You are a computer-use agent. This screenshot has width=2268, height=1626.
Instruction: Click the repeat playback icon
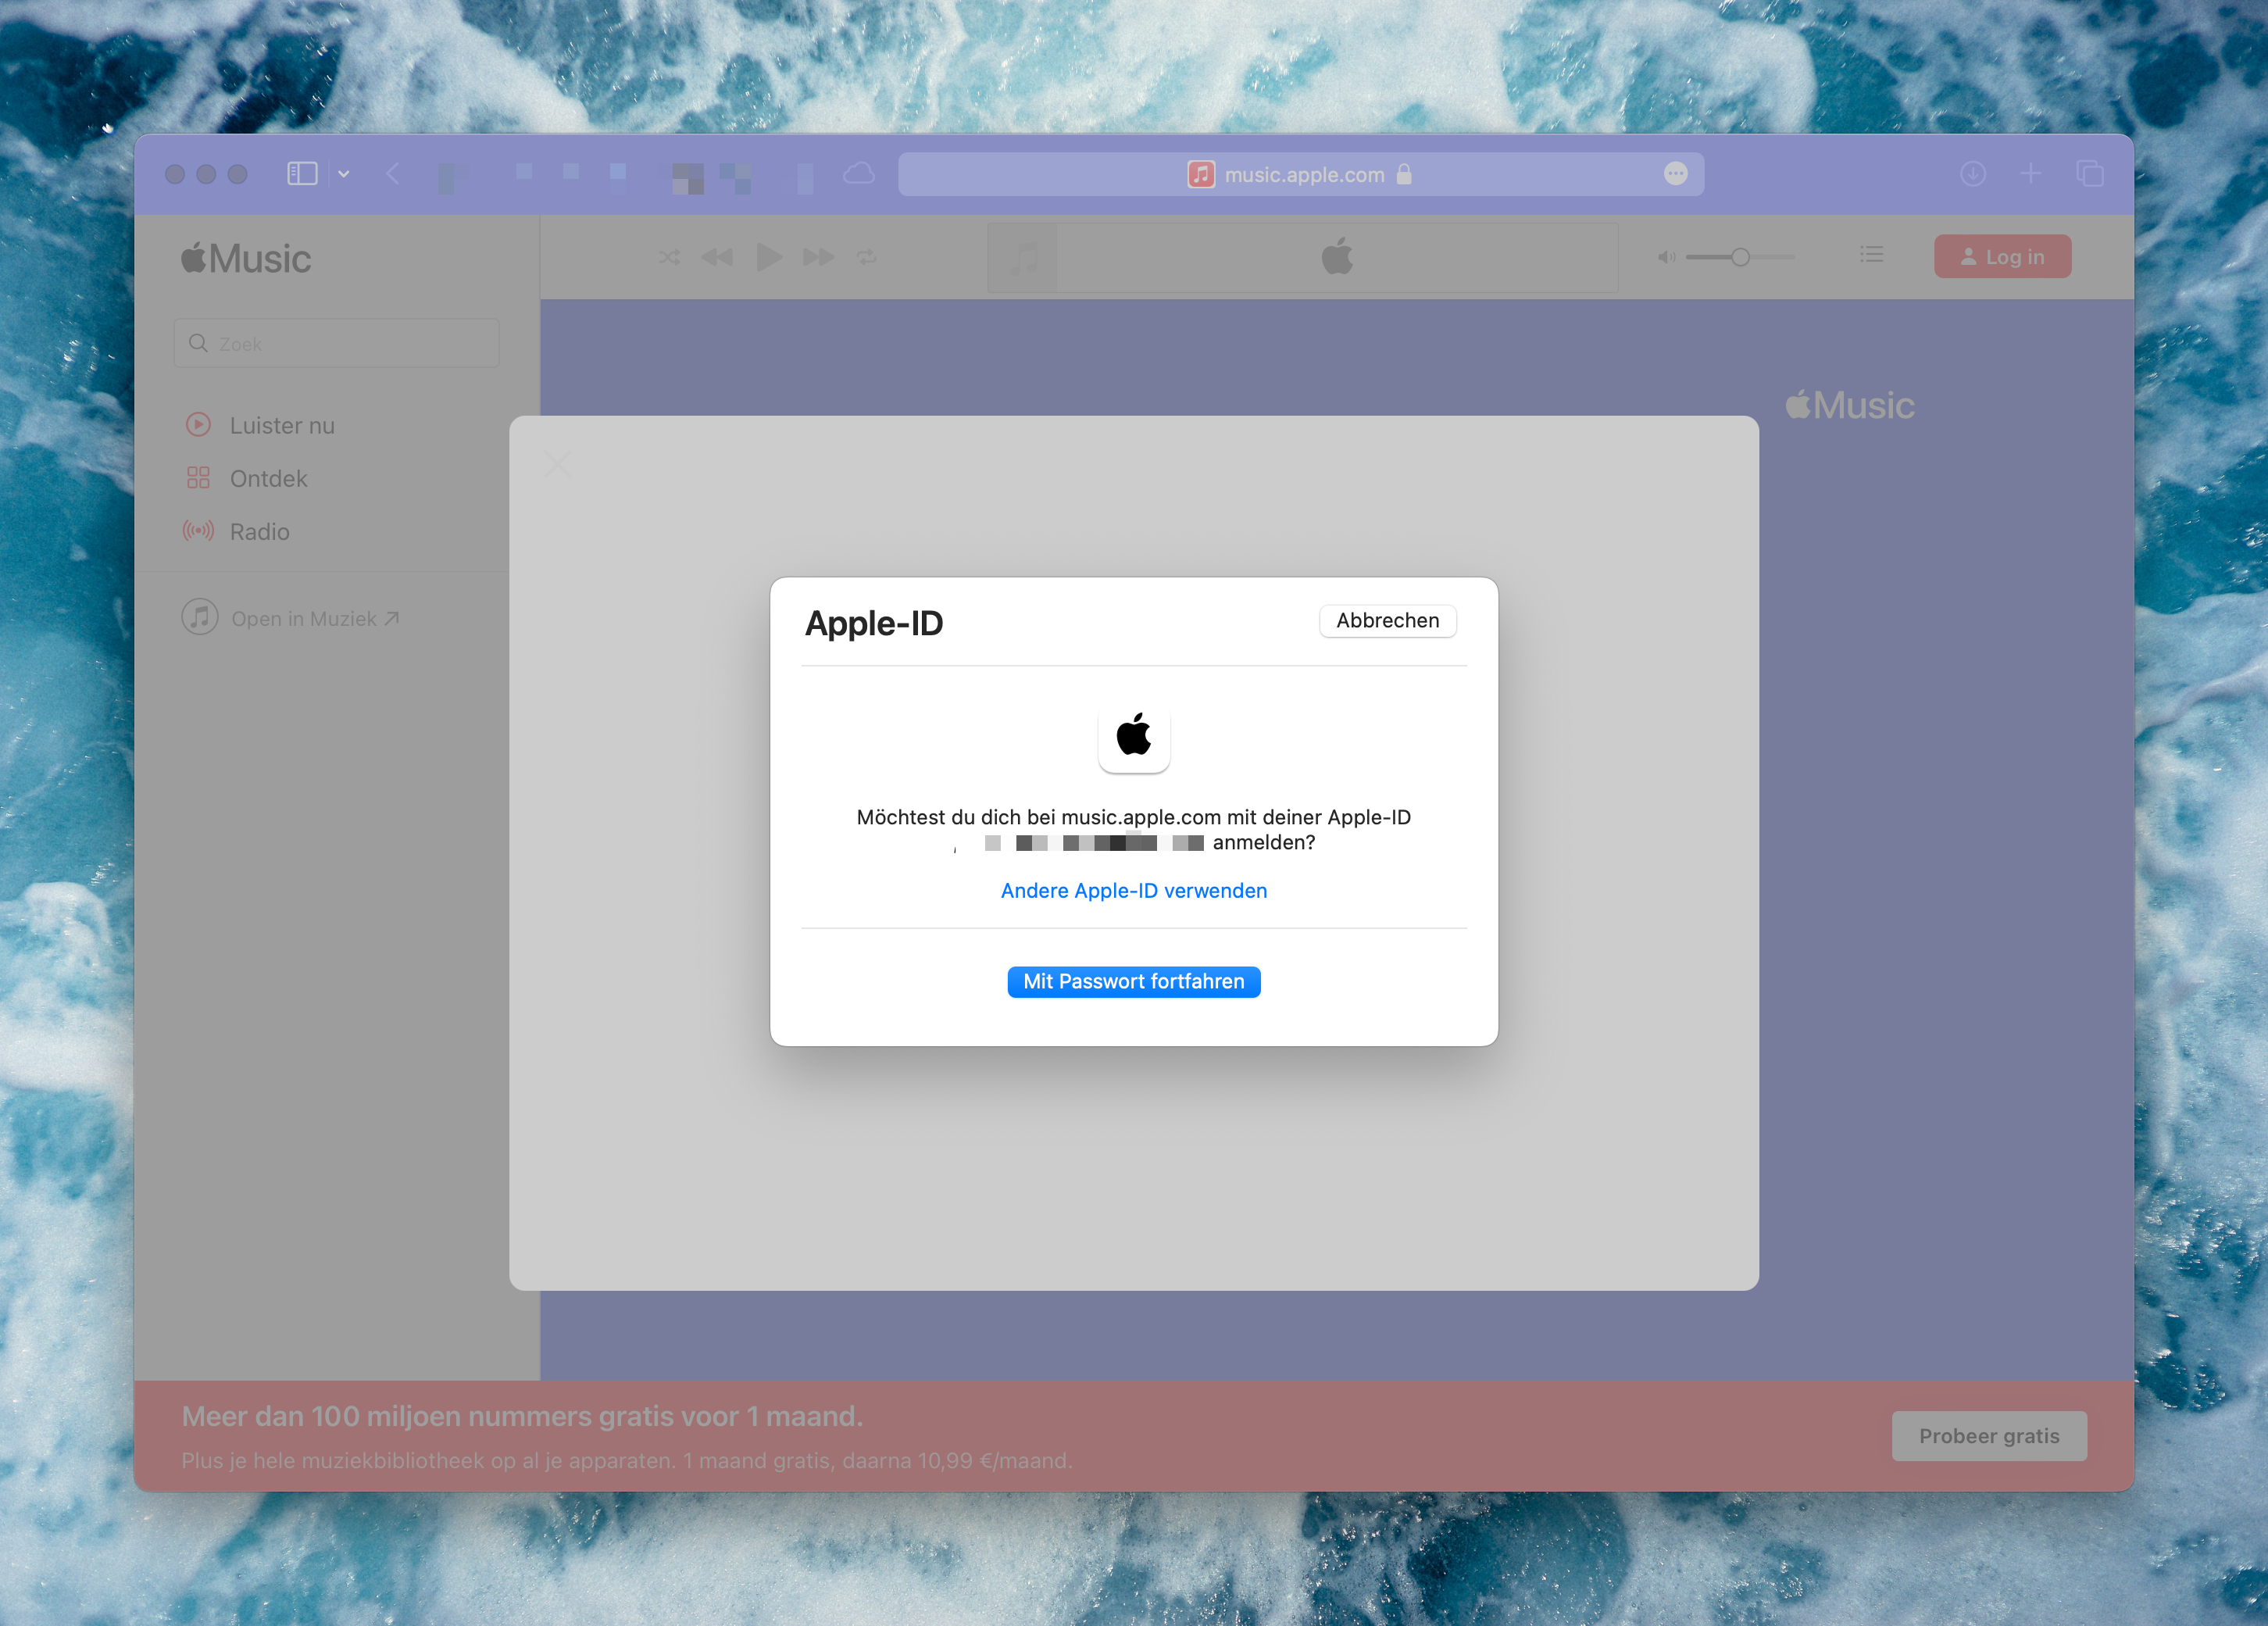[x=866, y=256]
